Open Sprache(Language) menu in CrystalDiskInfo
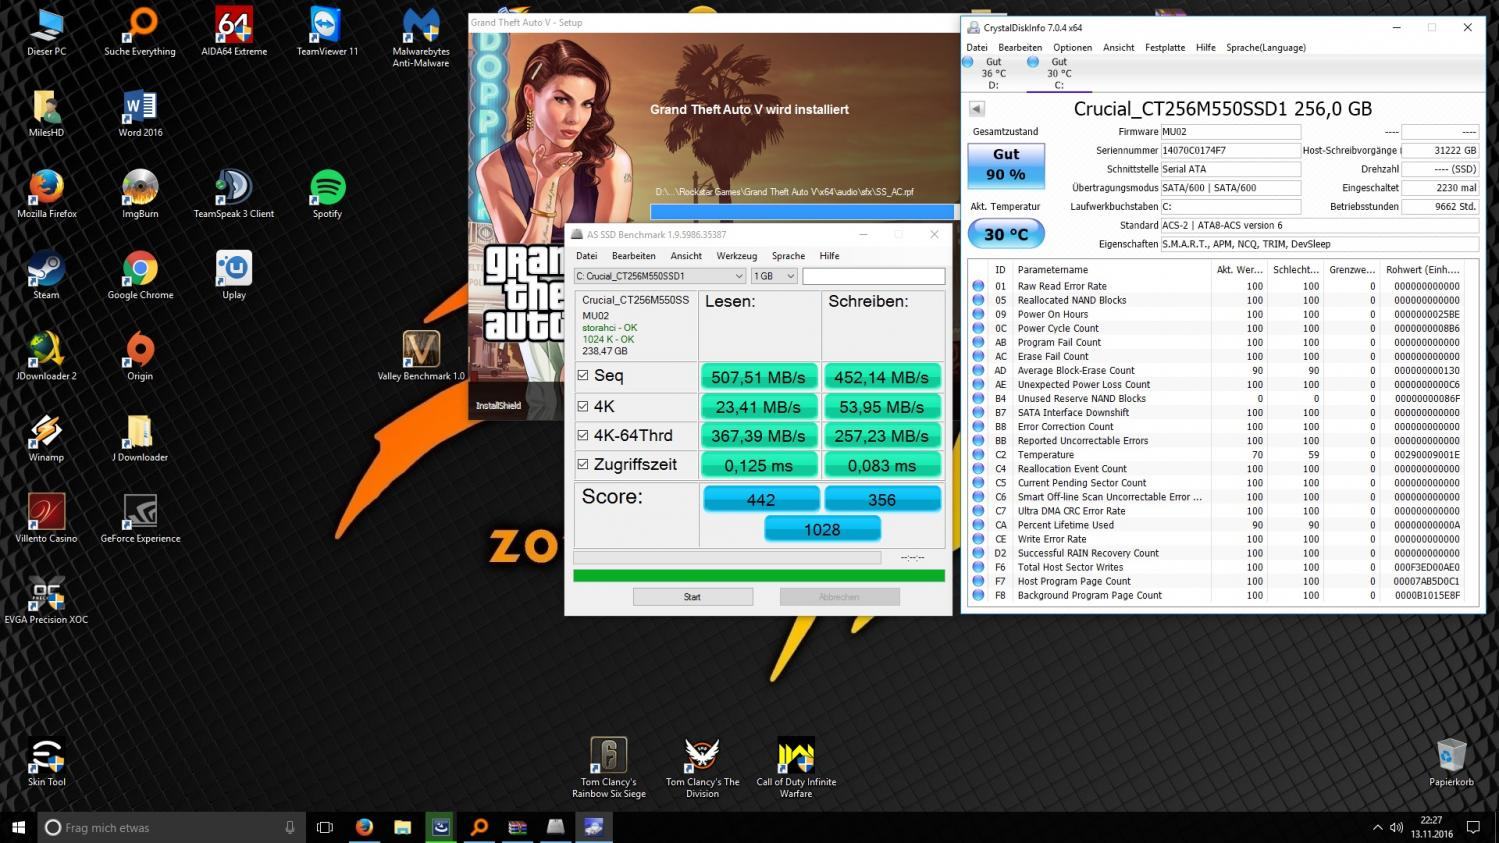Screen dimensions: 1499x843 point(1265,48)
